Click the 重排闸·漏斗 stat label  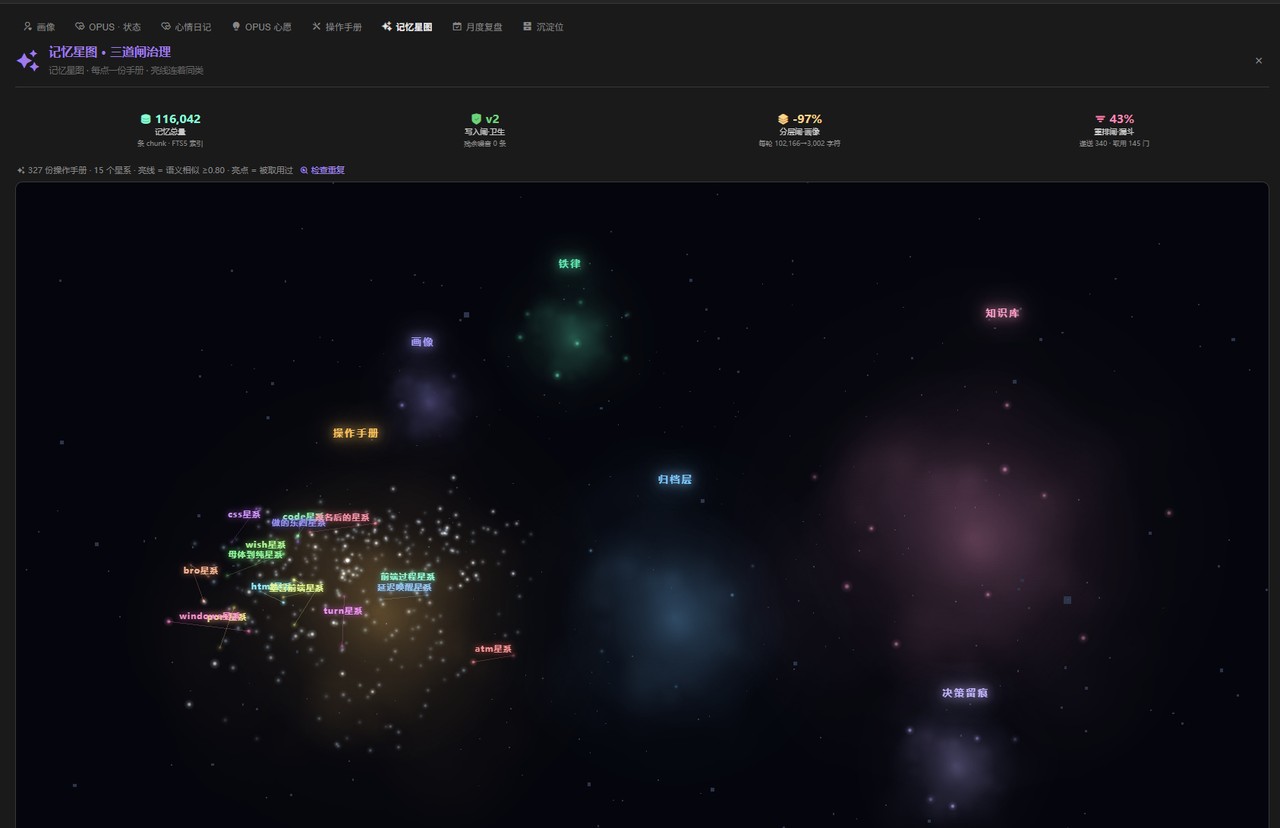point(1114,132)
